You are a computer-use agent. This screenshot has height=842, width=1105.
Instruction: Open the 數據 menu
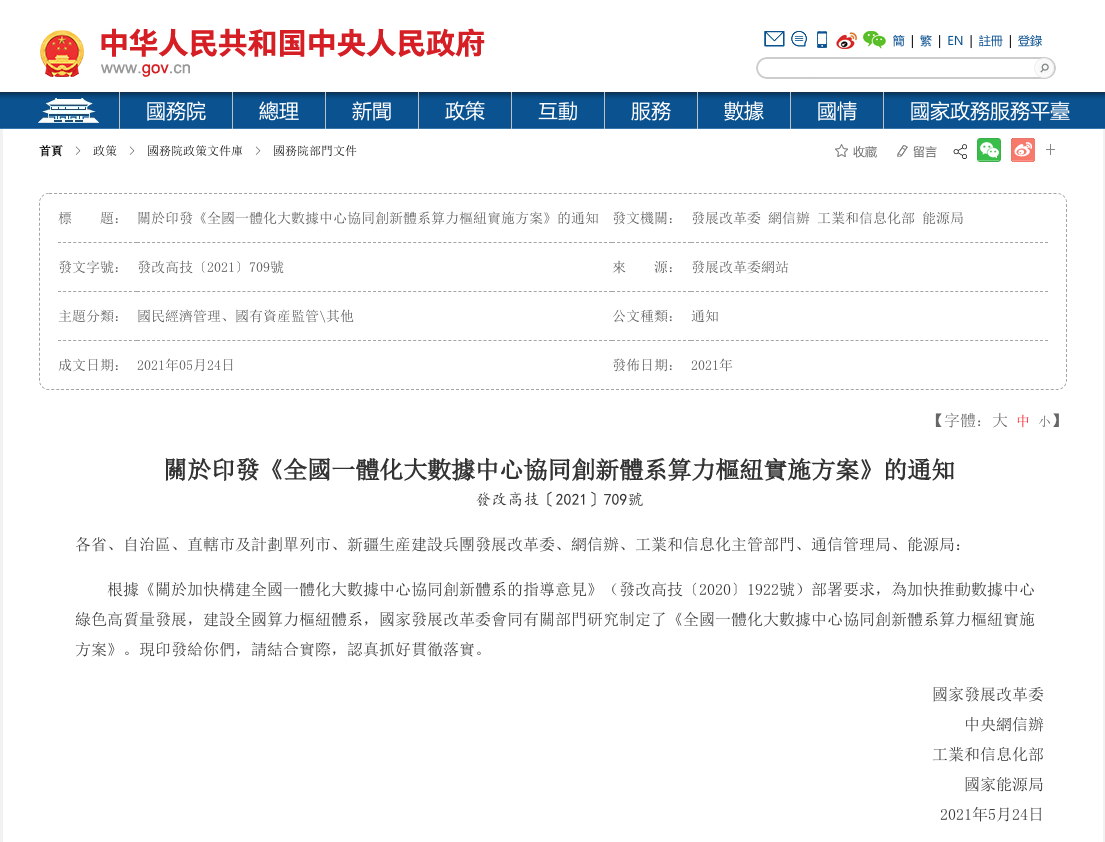coord(743,111)
